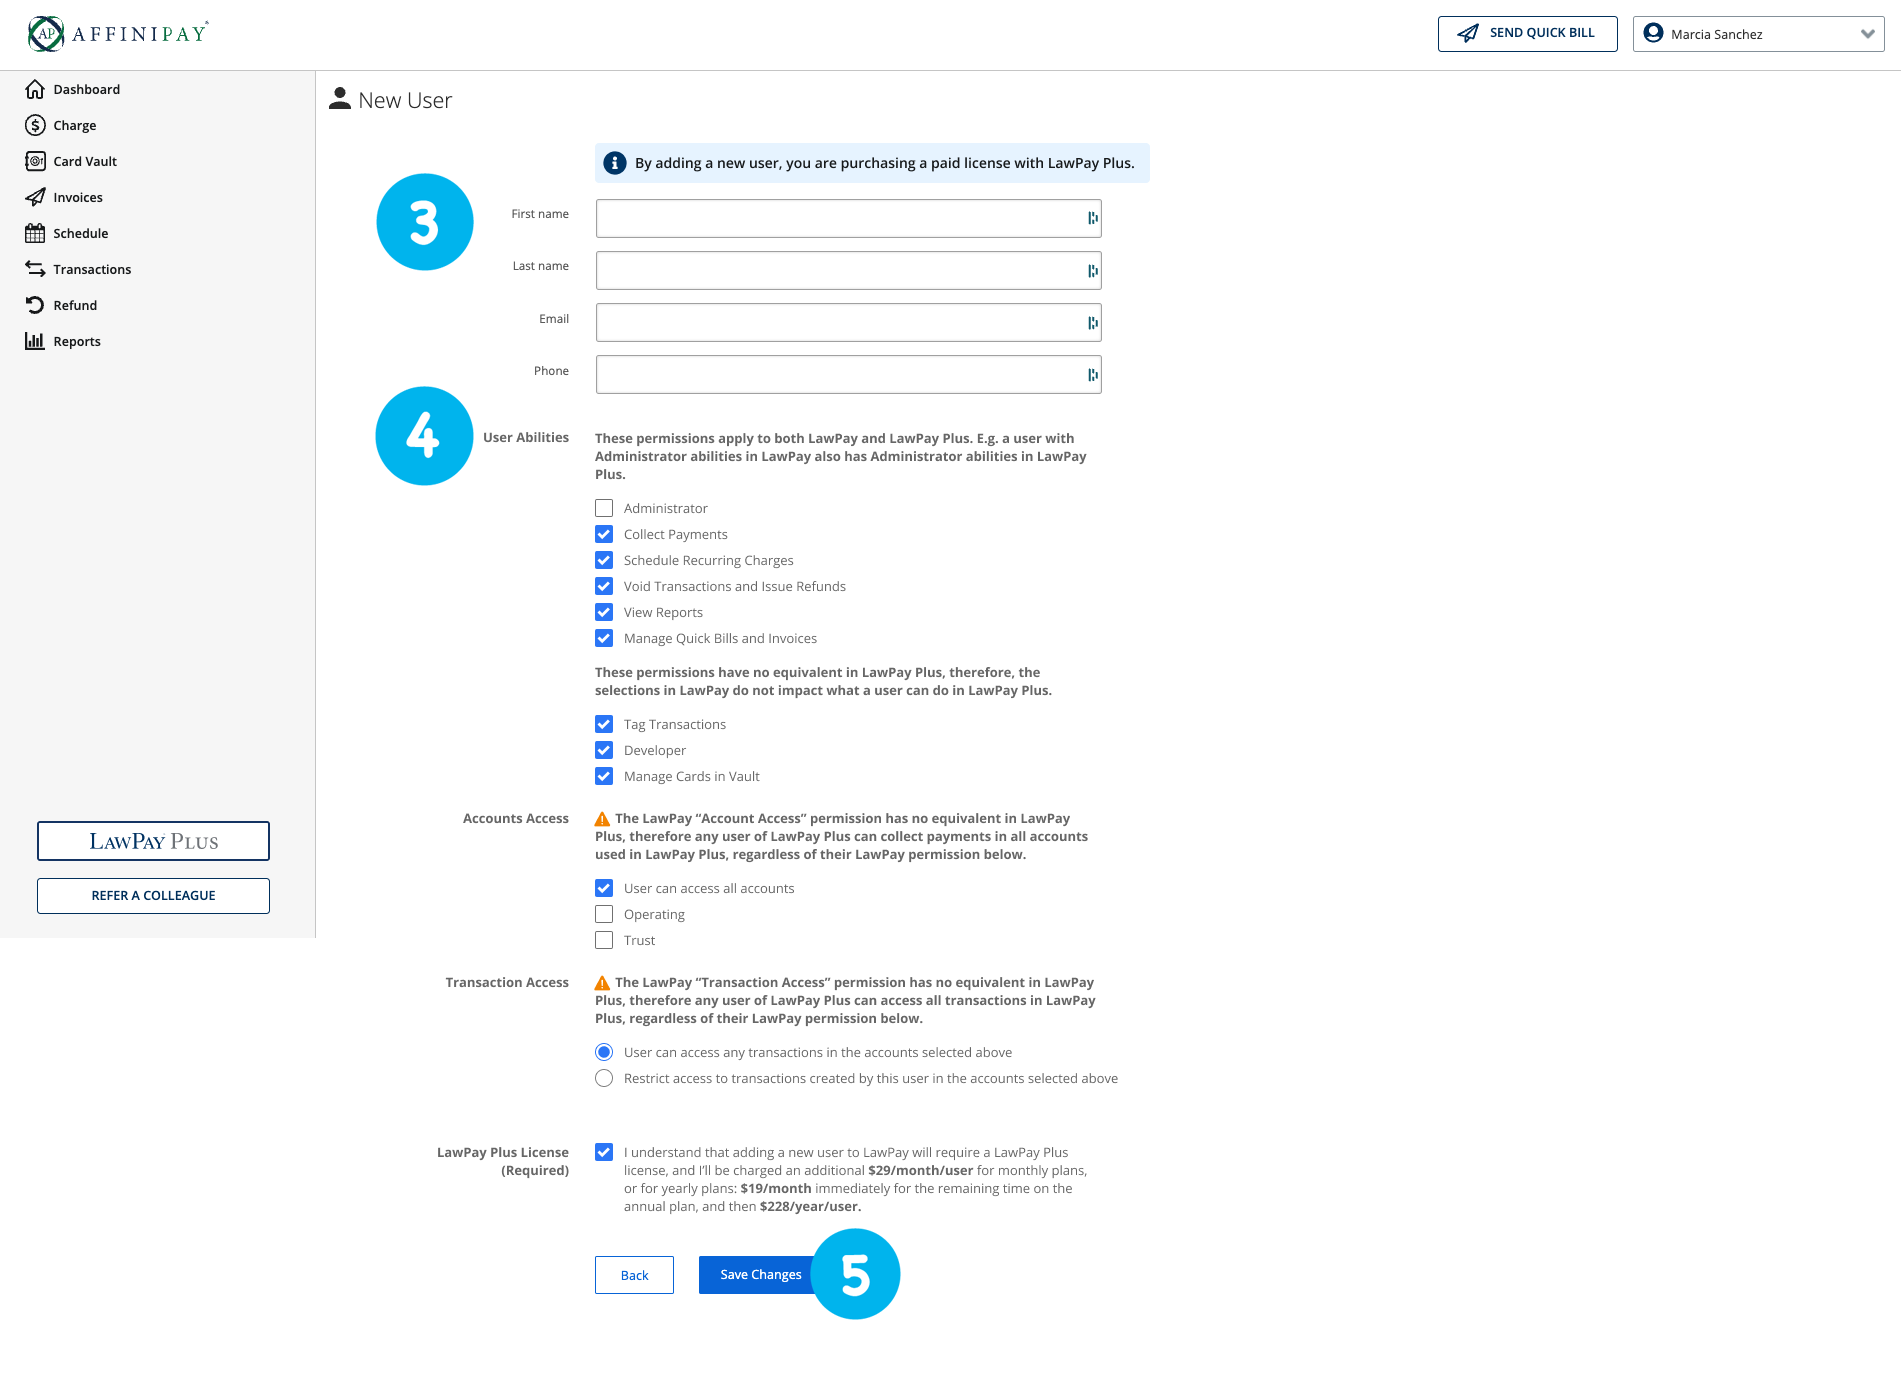This screenshot has width=1901, height=1378.
Task: Click the Transactions arrows icon
Action: point(35,269)
